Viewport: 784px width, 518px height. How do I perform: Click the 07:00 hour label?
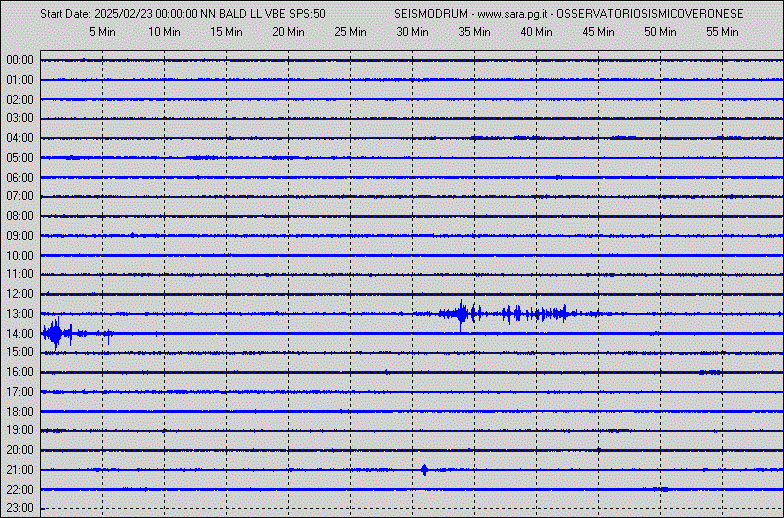20,196
